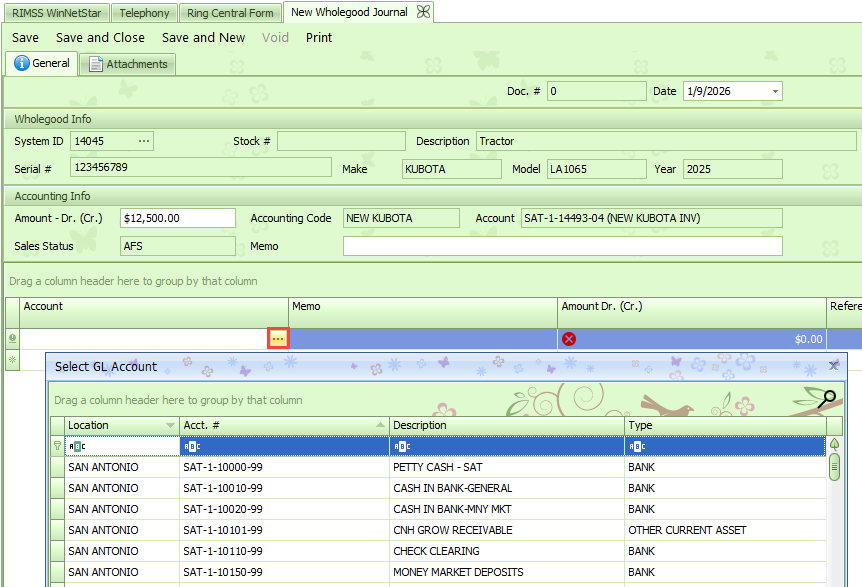The image size is (862, 587).
Task: Open the Date dropdown calendar
Action: pyautogui.click(x=775, y=92)
